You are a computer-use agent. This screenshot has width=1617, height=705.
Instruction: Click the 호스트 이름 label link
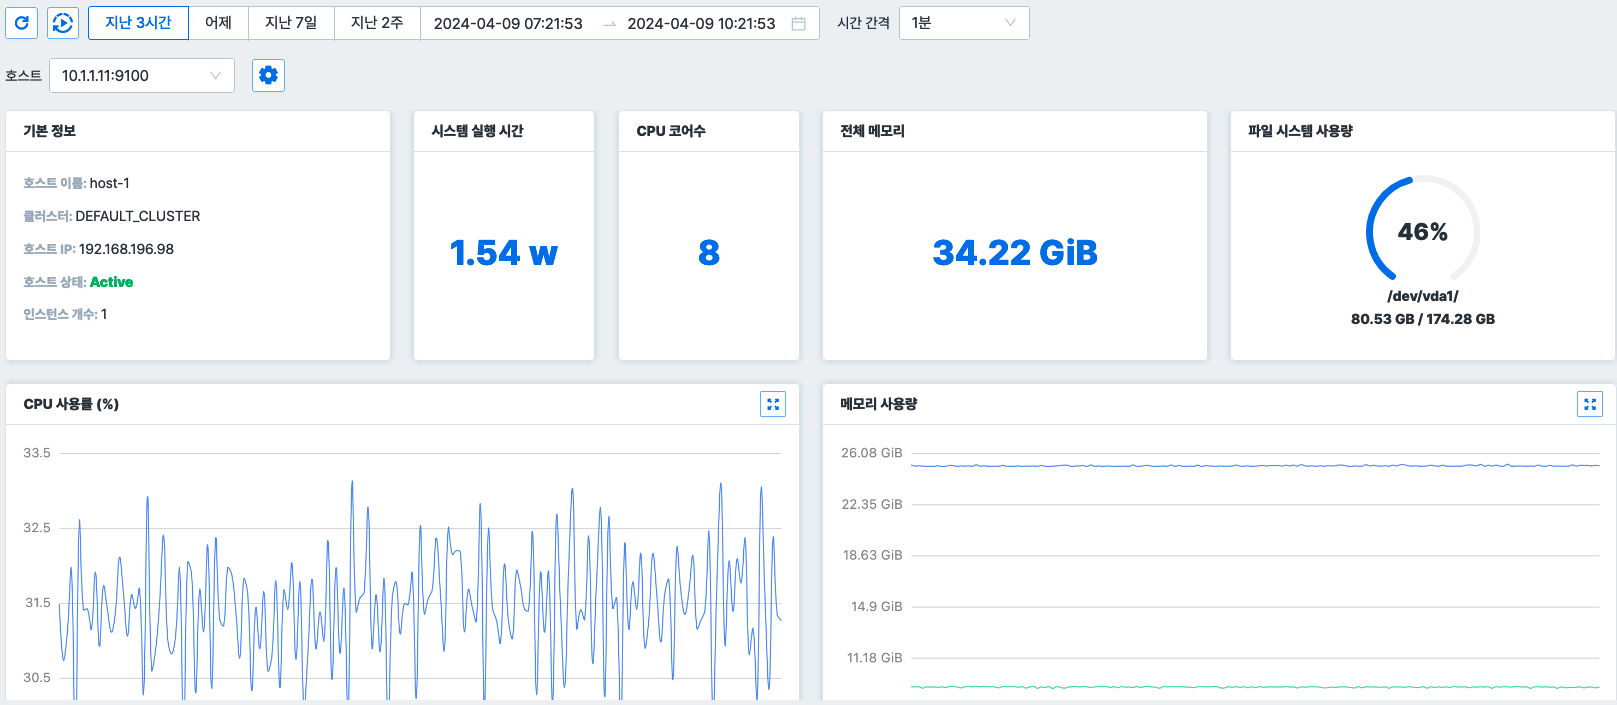(53, 183)
